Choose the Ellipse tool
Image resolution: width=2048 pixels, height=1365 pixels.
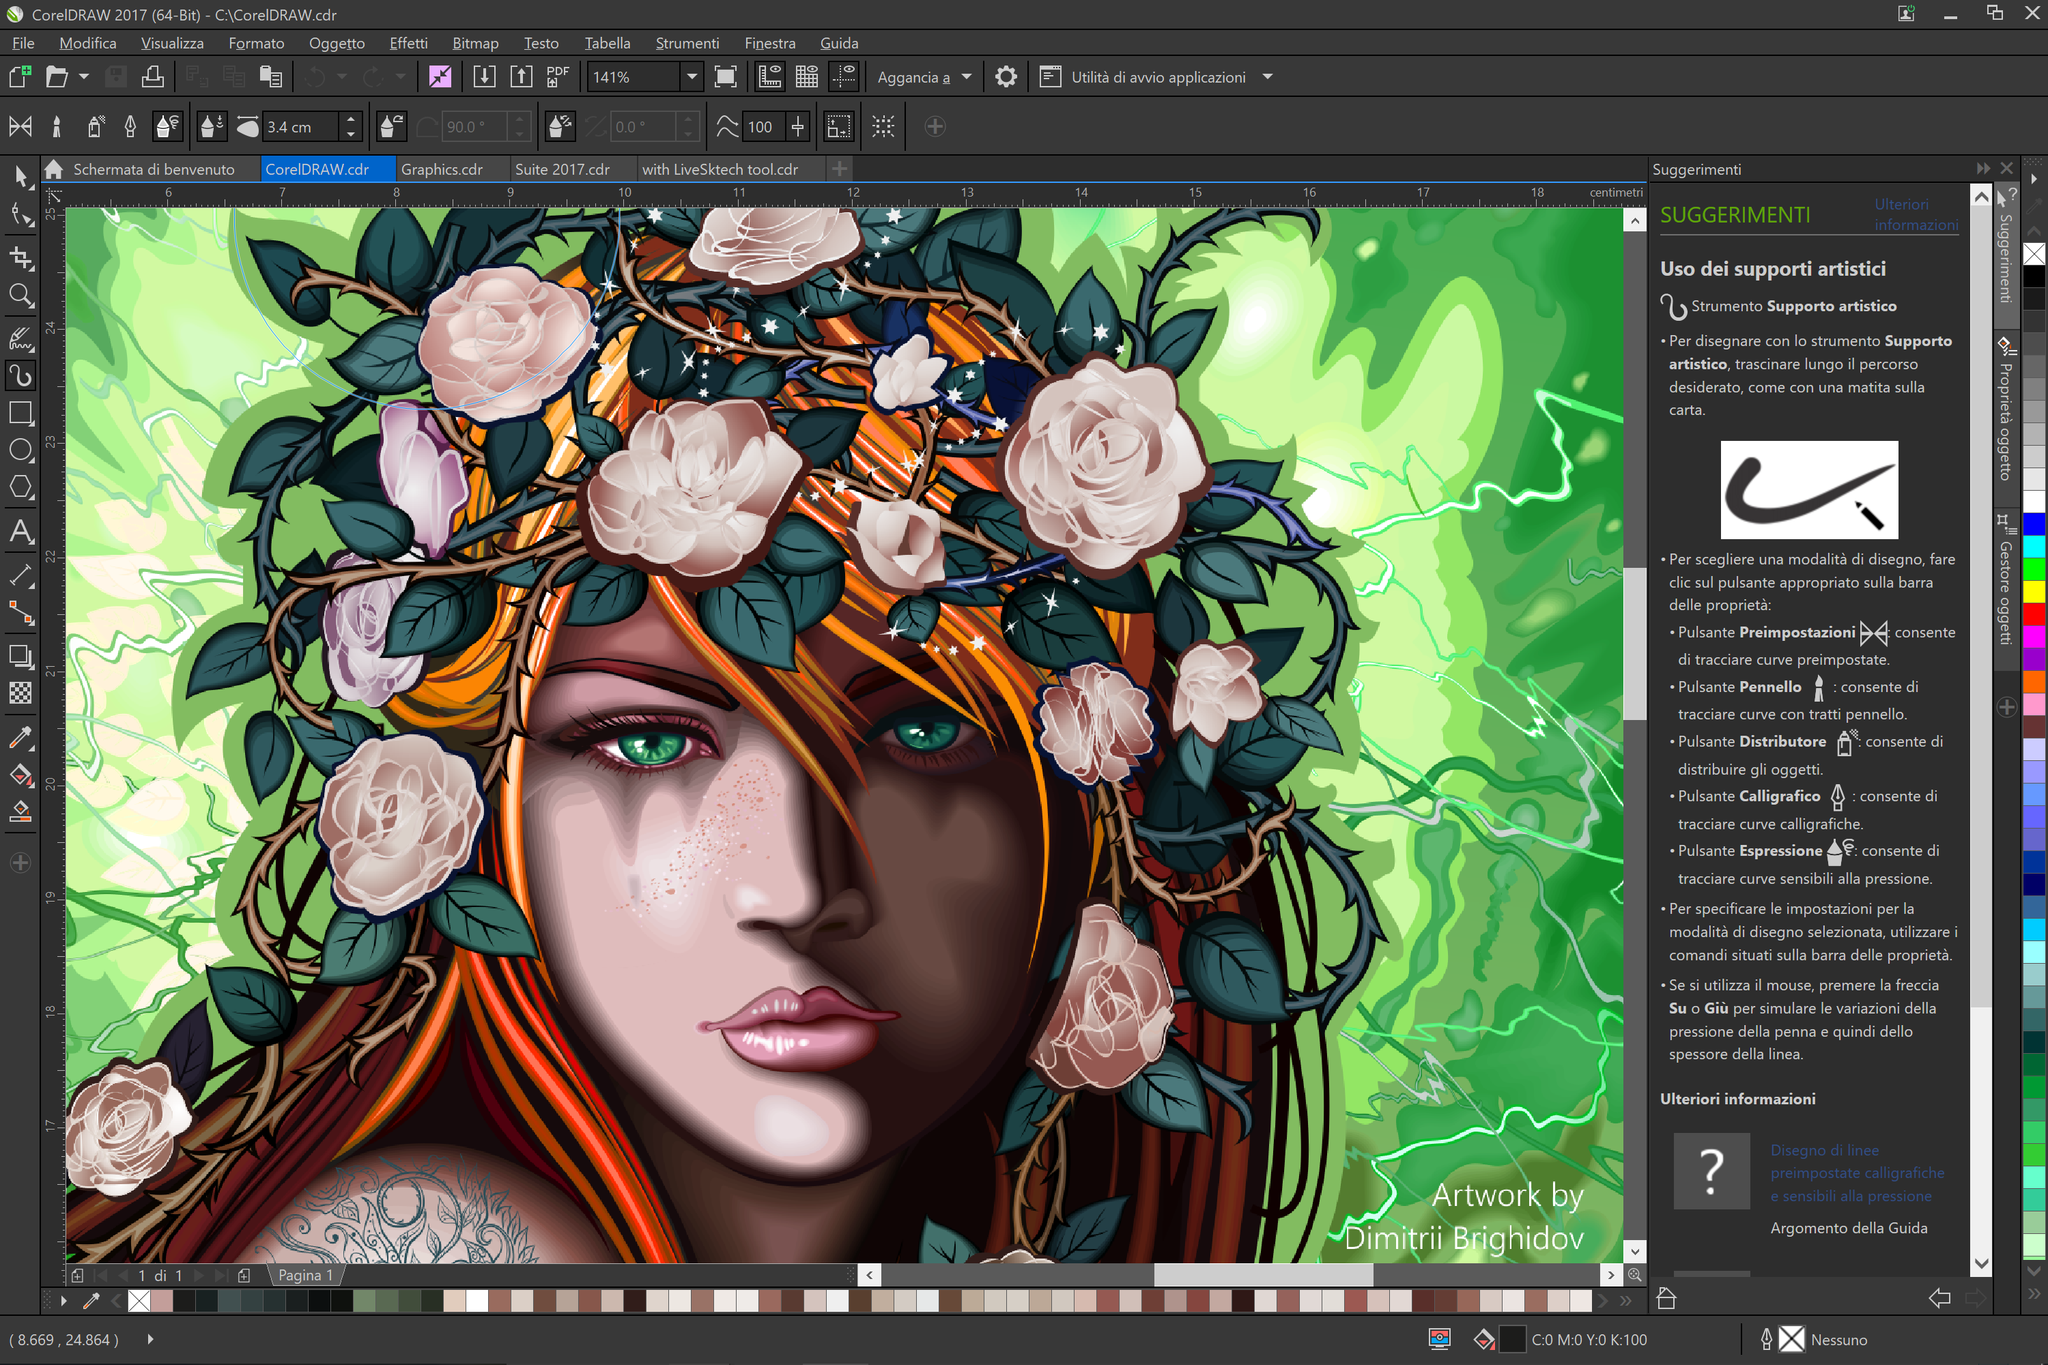[21, 450]
